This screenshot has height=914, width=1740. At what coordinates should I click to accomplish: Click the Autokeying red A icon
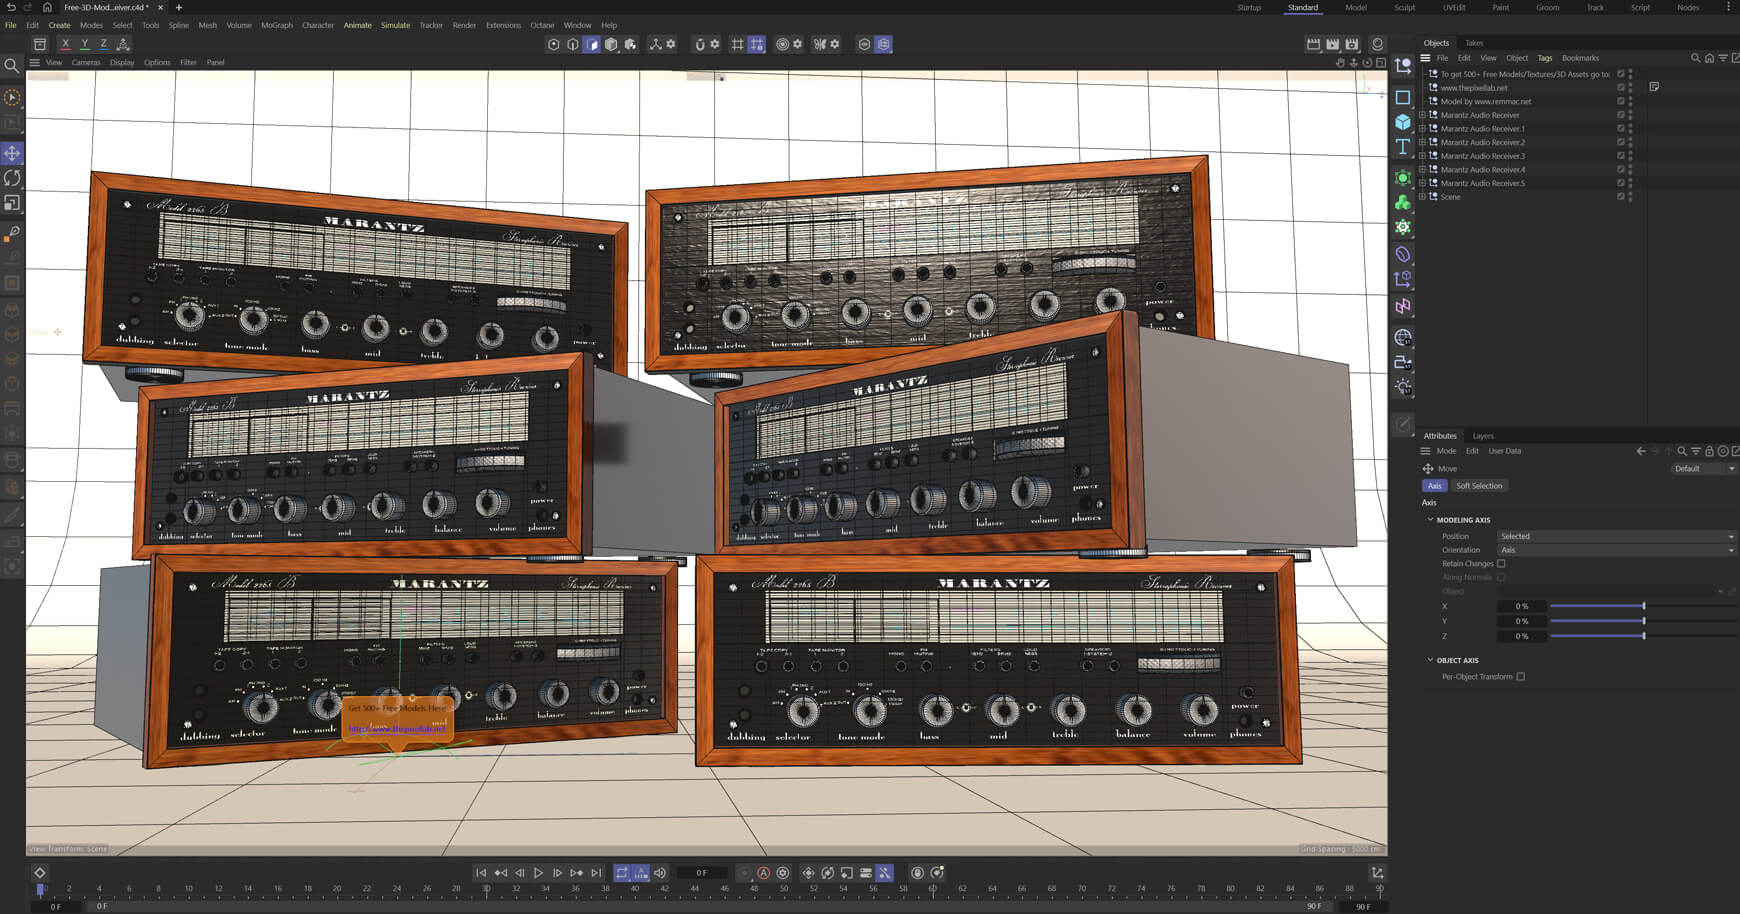(763, 873)
